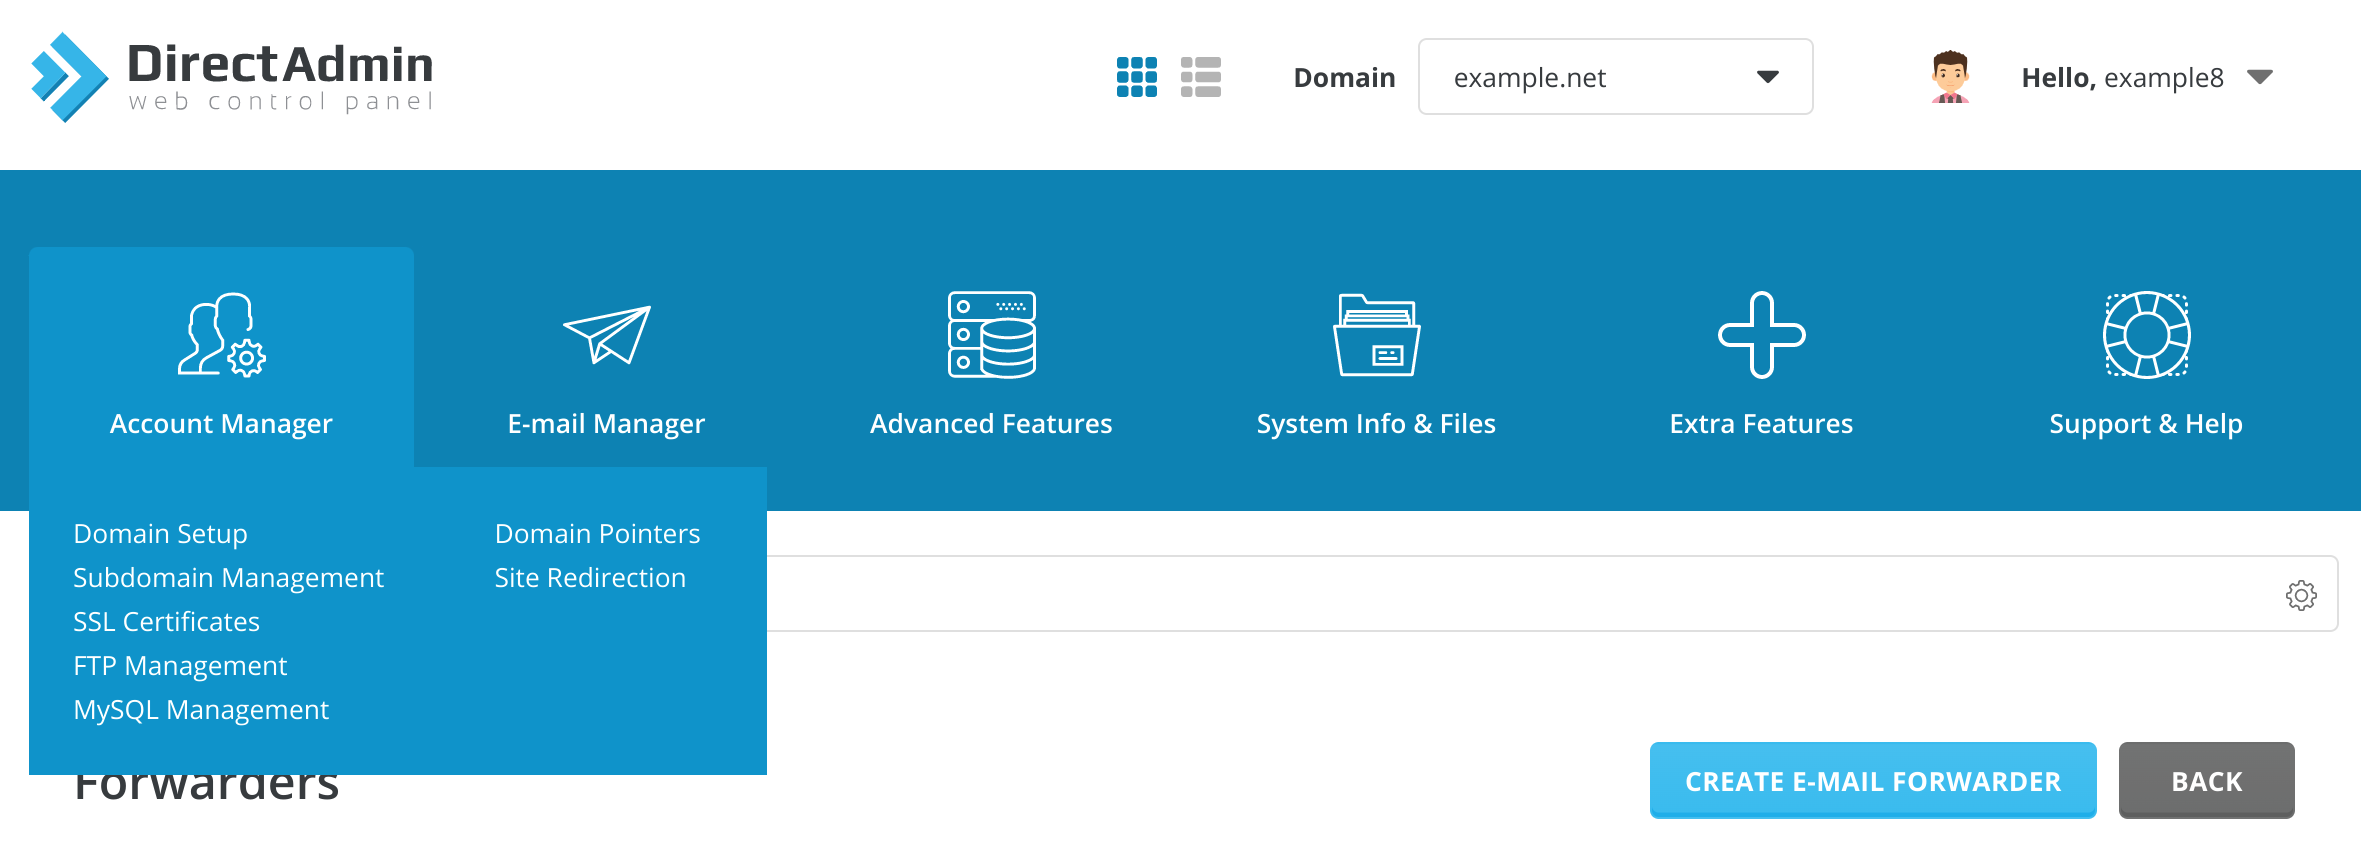Click inside the search input field
This screenshot has width=2361, height=852.
coord(1500,594)
